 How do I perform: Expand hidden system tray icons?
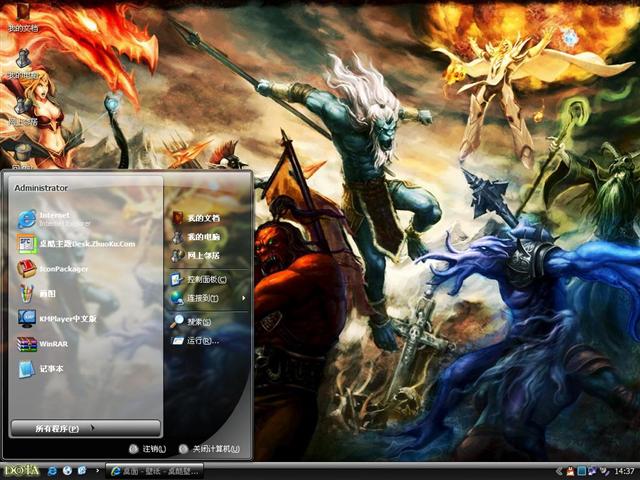click(560, 471)
